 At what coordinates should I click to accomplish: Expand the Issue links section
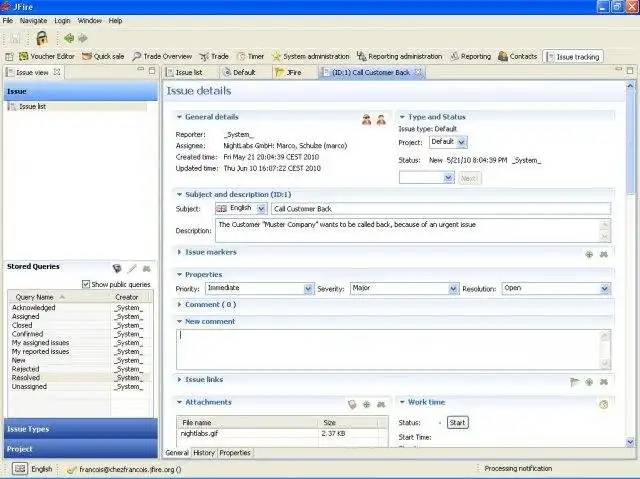coord(179,379)
